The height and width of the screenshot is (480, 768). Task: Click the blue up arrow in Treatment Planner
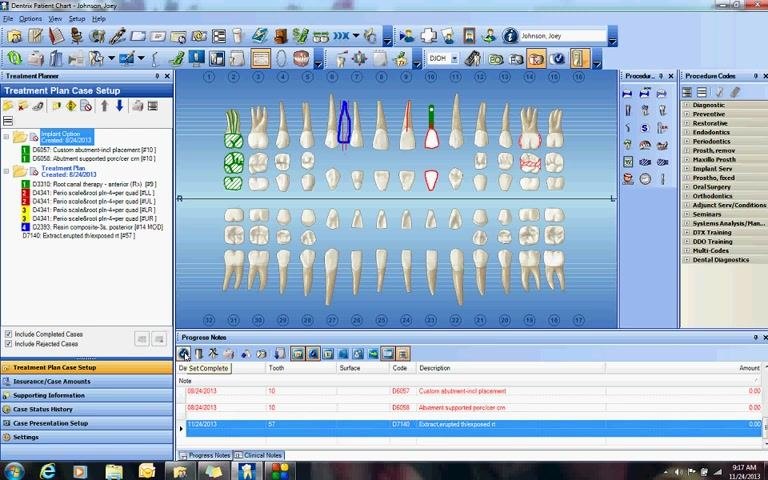[x=104, y=106]
